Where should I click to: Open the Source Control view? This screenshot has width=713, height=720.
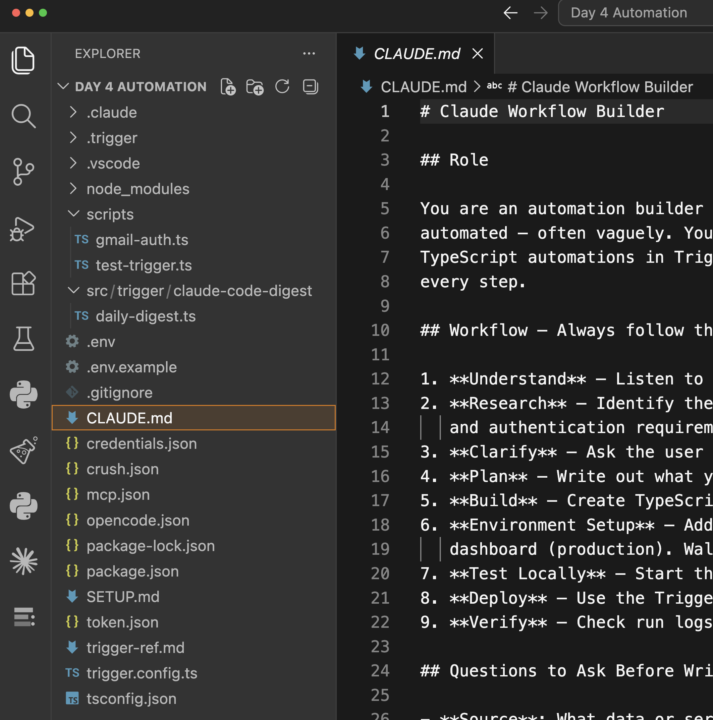(x=23, y=172)
